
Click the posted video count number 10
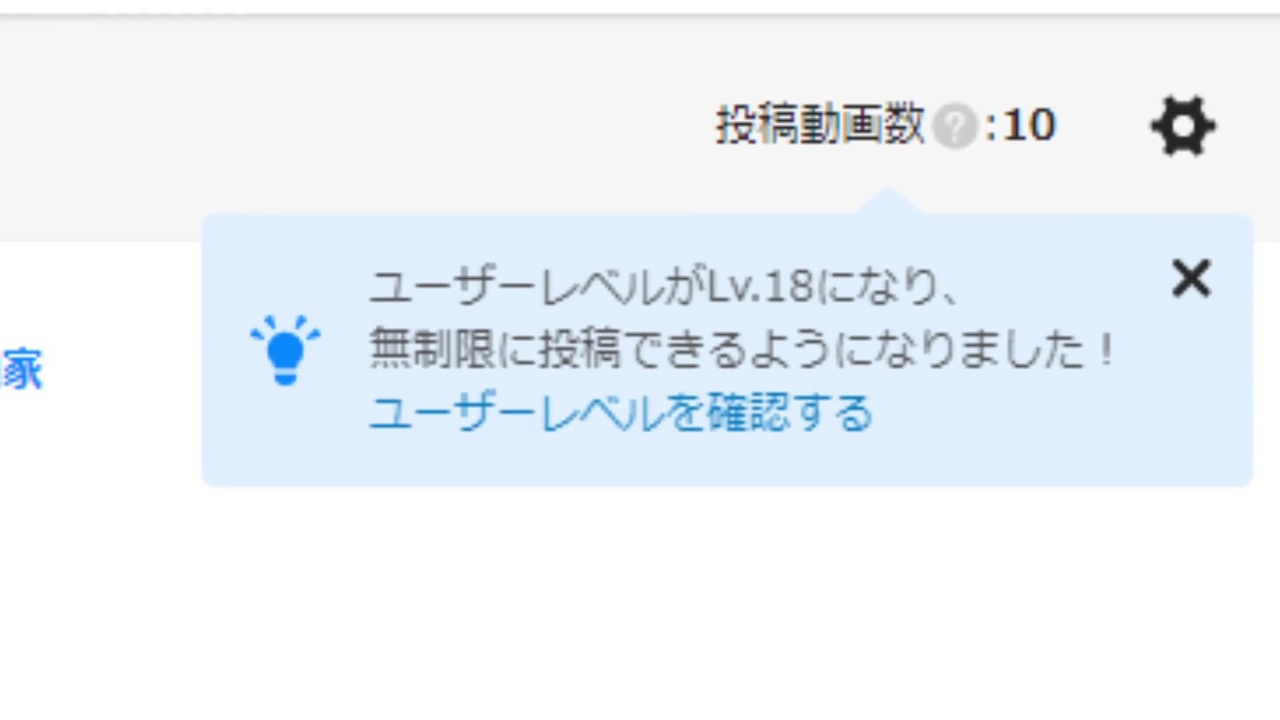pyautogui.click(x=1029, y=126)
